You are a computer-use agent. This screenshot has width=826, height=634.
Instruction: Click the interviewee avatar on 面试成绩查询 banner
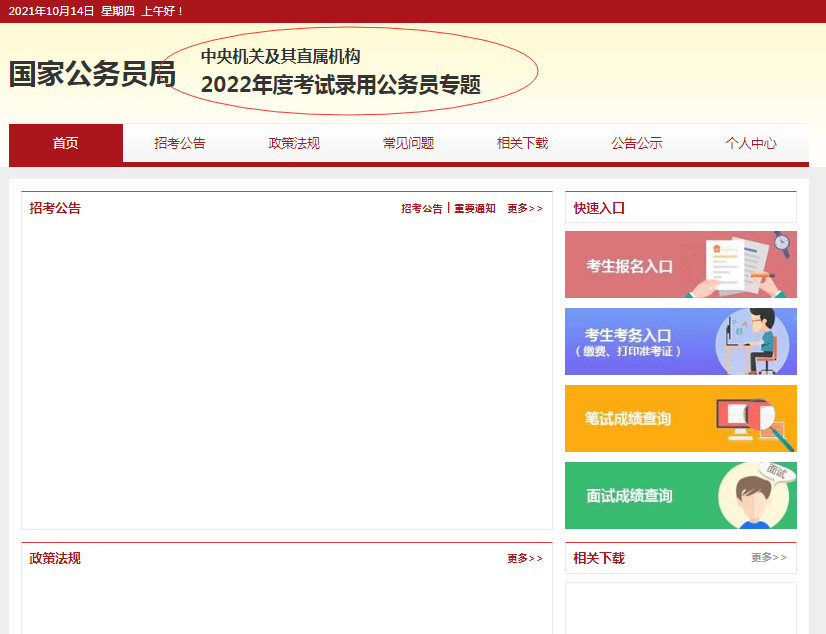[755, 496]
